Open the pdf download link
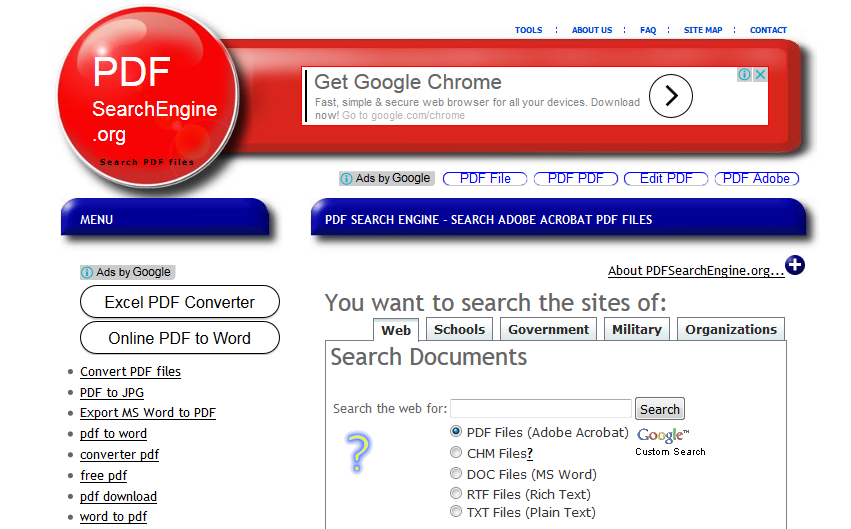Screen dimensions: 851x529 coord(118,497)
